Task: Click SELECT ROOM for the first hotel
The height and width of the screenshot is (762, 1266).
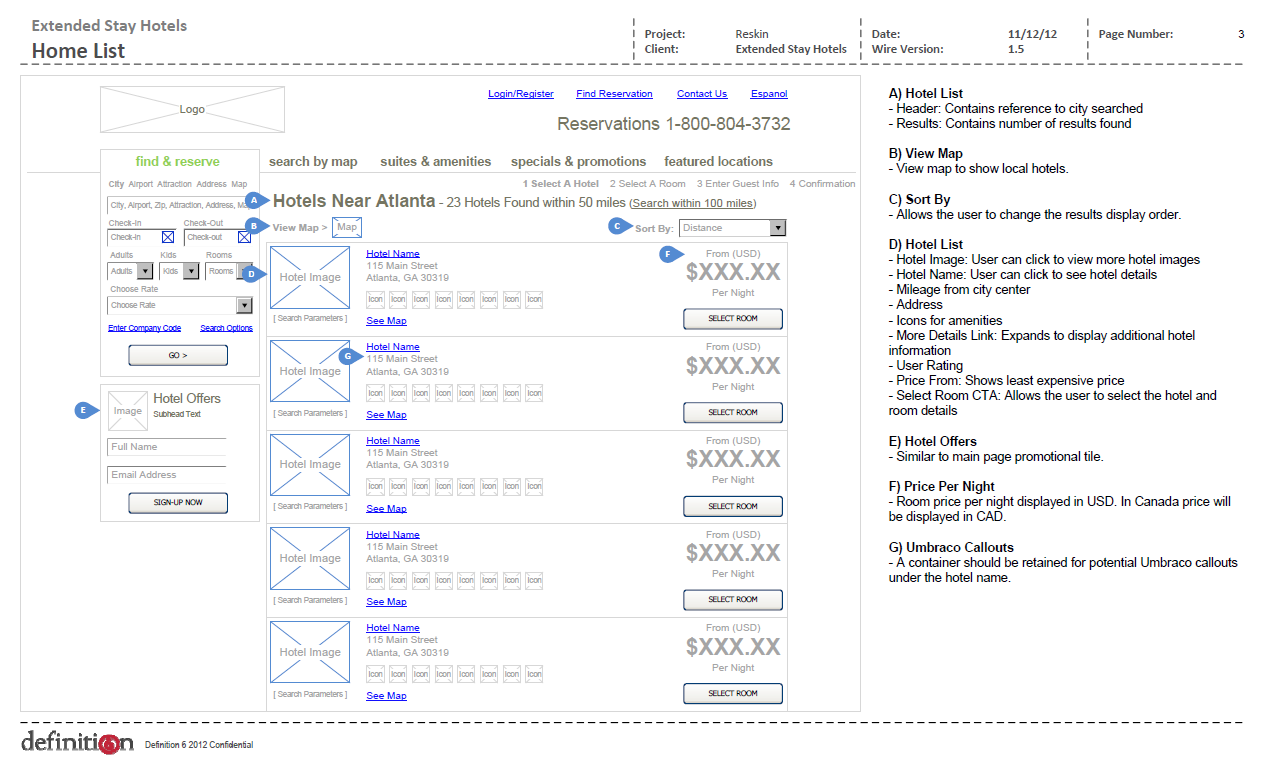Action: tap(733, 319)
